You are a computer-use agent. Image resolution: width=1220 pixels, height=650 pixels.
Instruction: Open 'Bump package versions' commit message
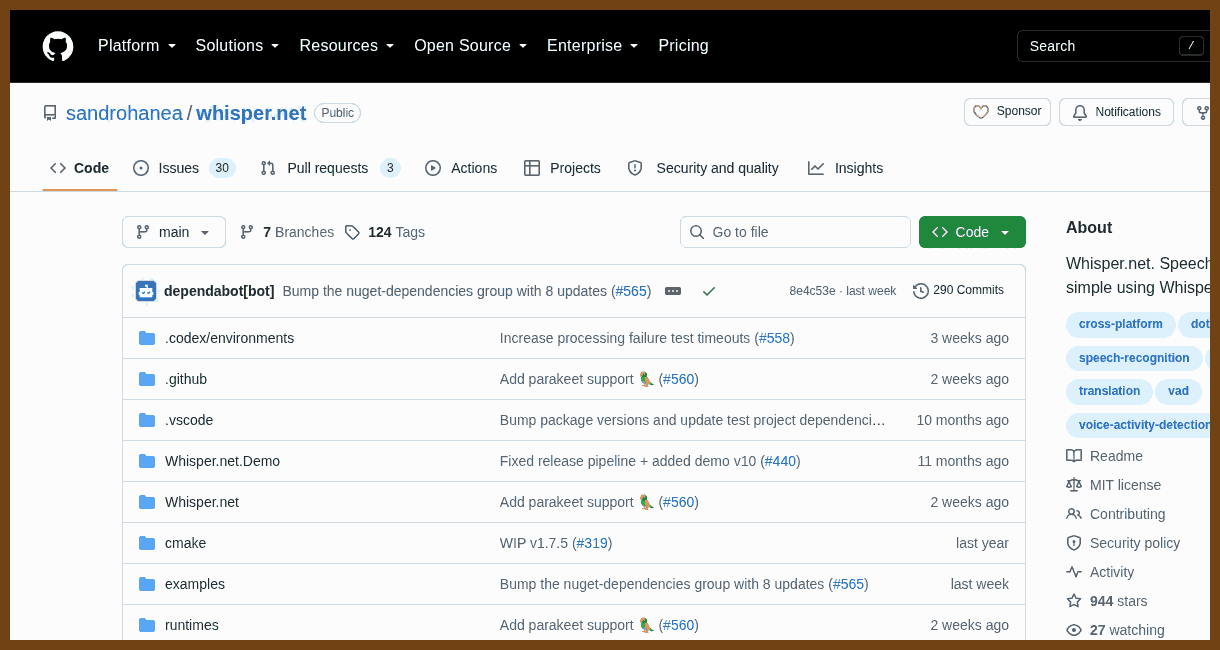(x=693, y=420)
